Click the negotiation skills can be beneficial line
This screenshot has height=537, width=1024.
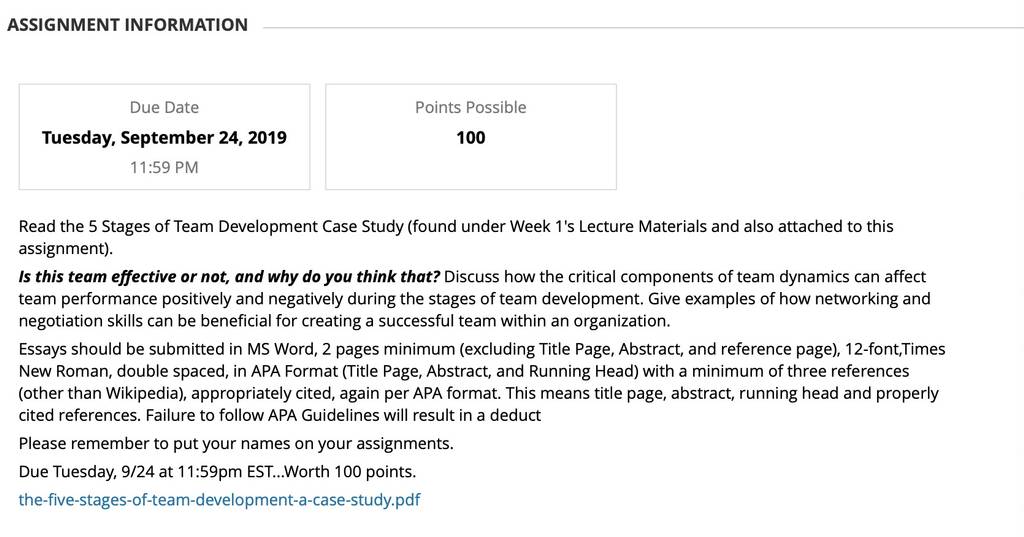pyautogui.click(x=344, y=321)
